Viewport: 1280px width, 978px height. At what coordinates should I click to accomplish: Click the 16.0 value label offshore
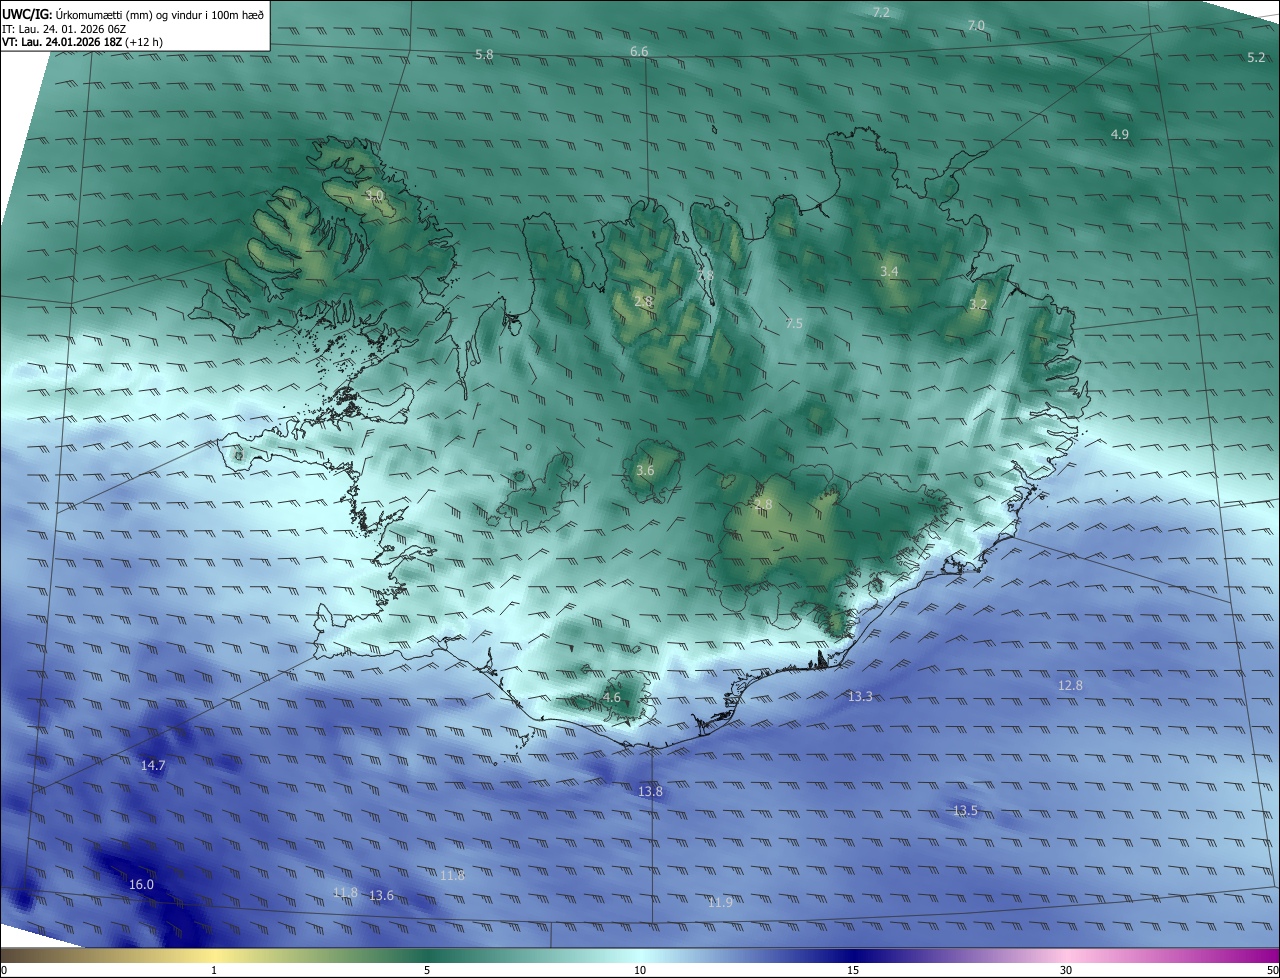click(x=142, y=885)
